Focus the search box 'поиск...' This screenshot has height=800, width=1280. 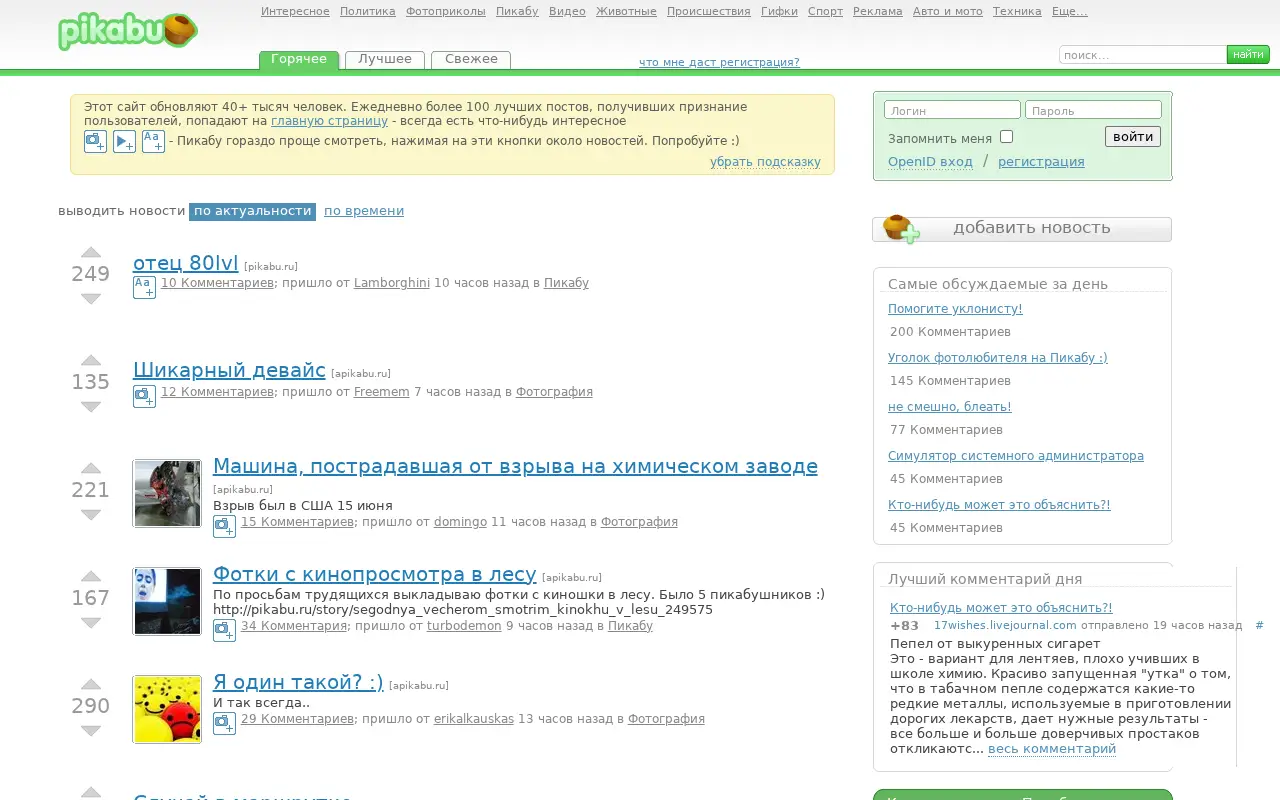tap(1143, 55)
